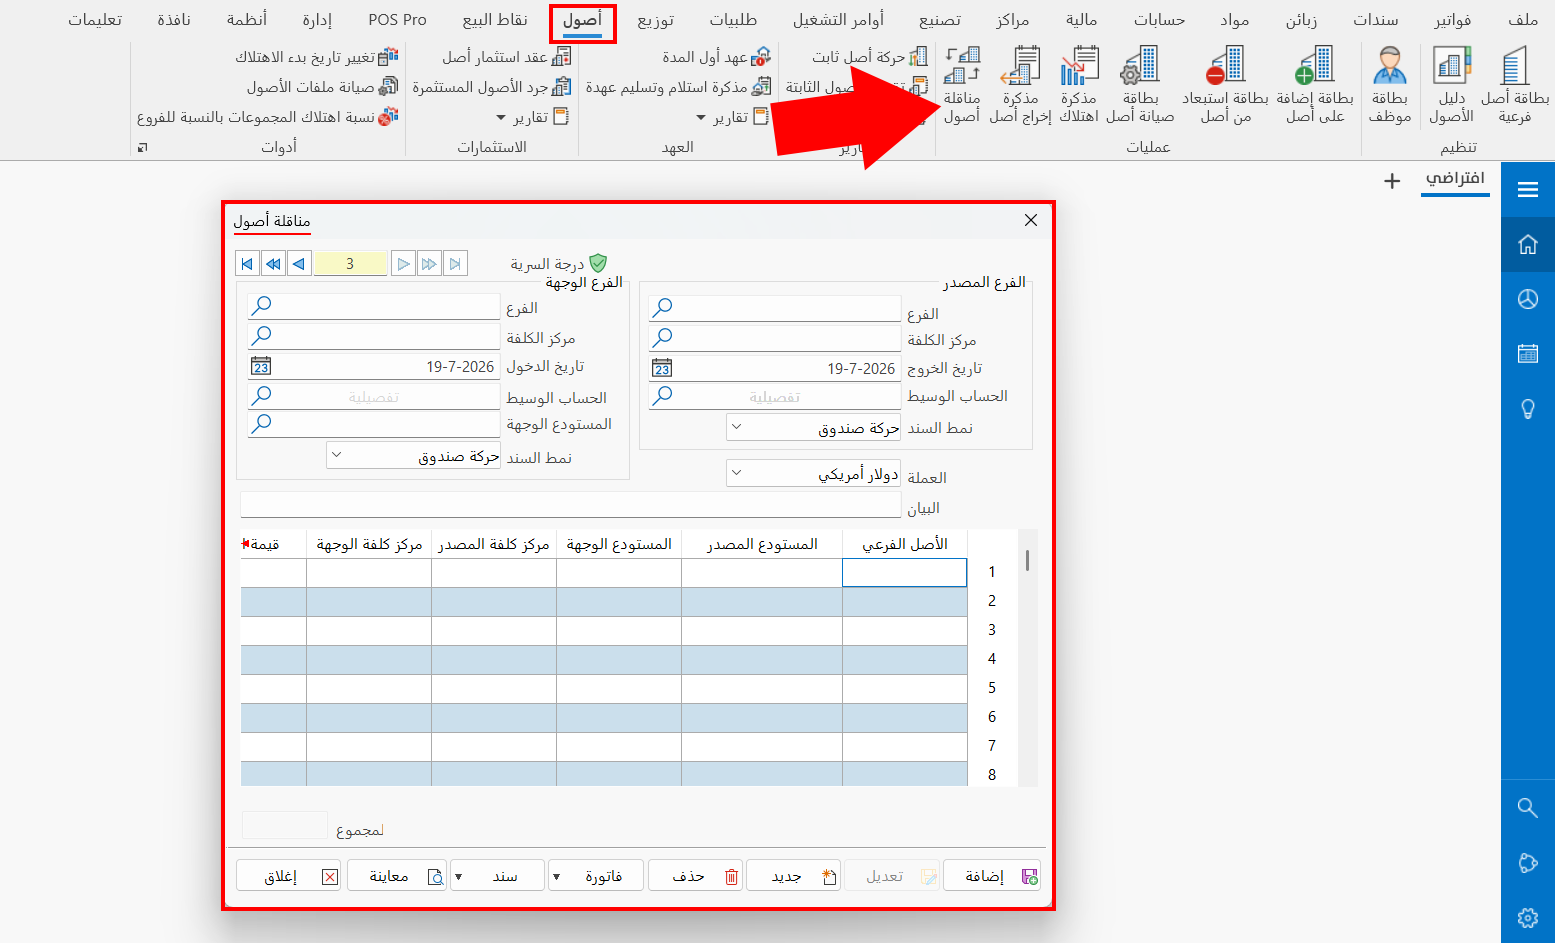Open the تاريخ الخروج calendar picker
1555x943 pixels.
coord(662,368)
